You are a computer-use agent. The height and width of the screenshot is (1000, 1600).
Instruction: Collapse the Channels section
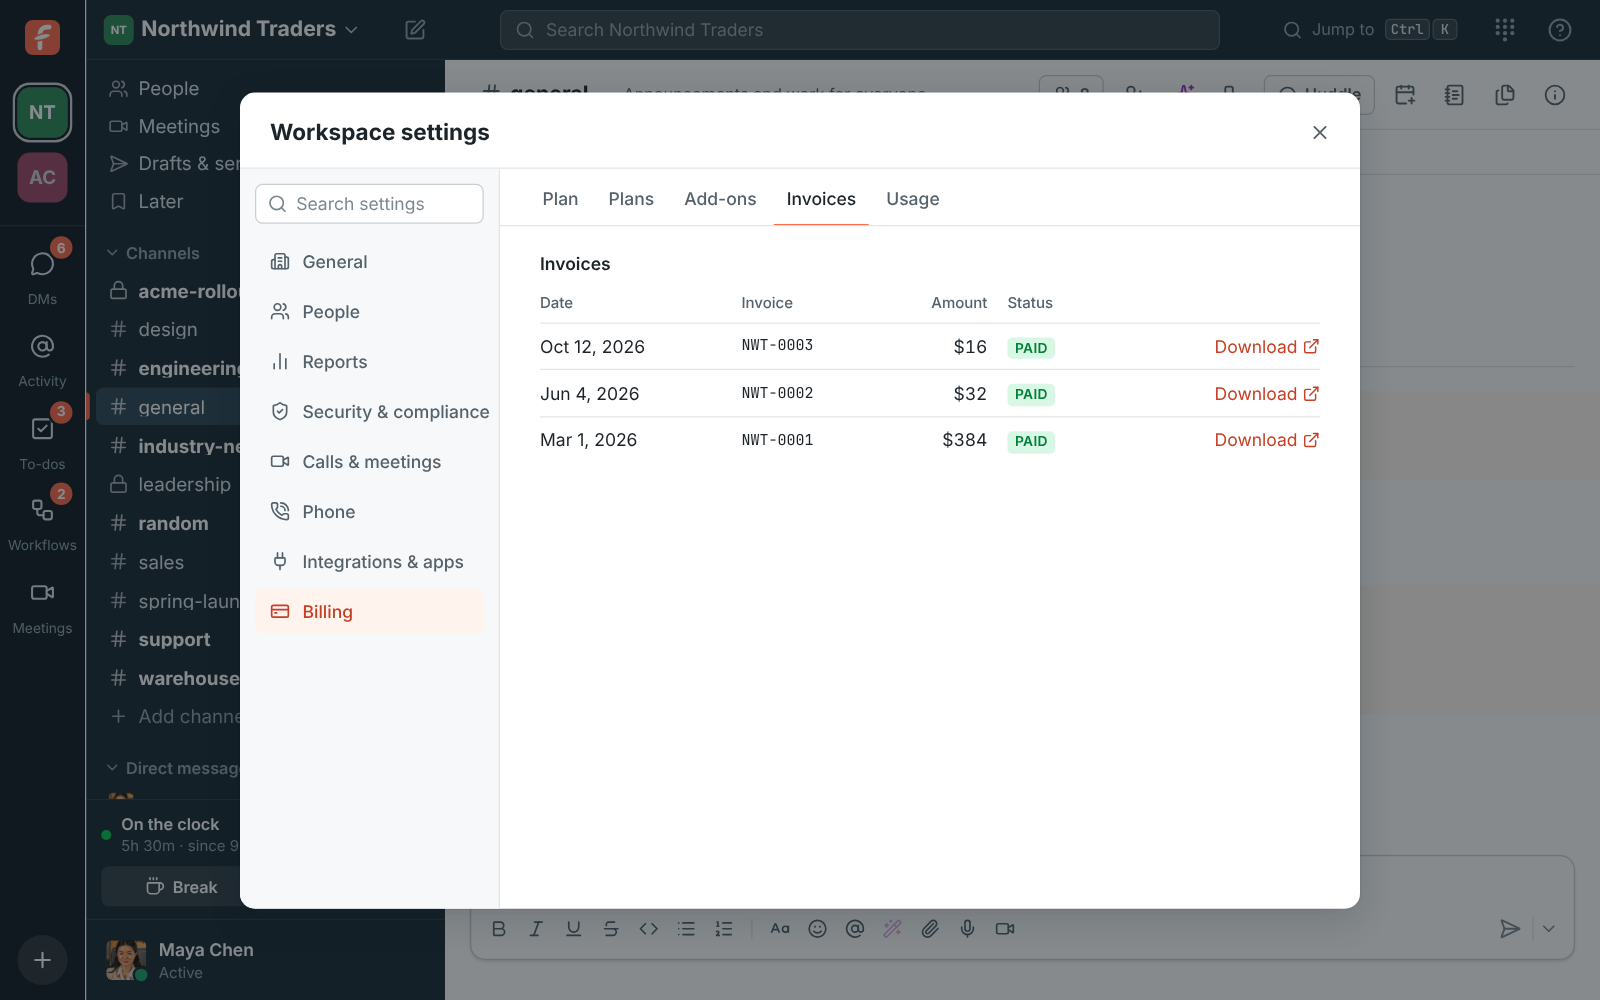154,253
